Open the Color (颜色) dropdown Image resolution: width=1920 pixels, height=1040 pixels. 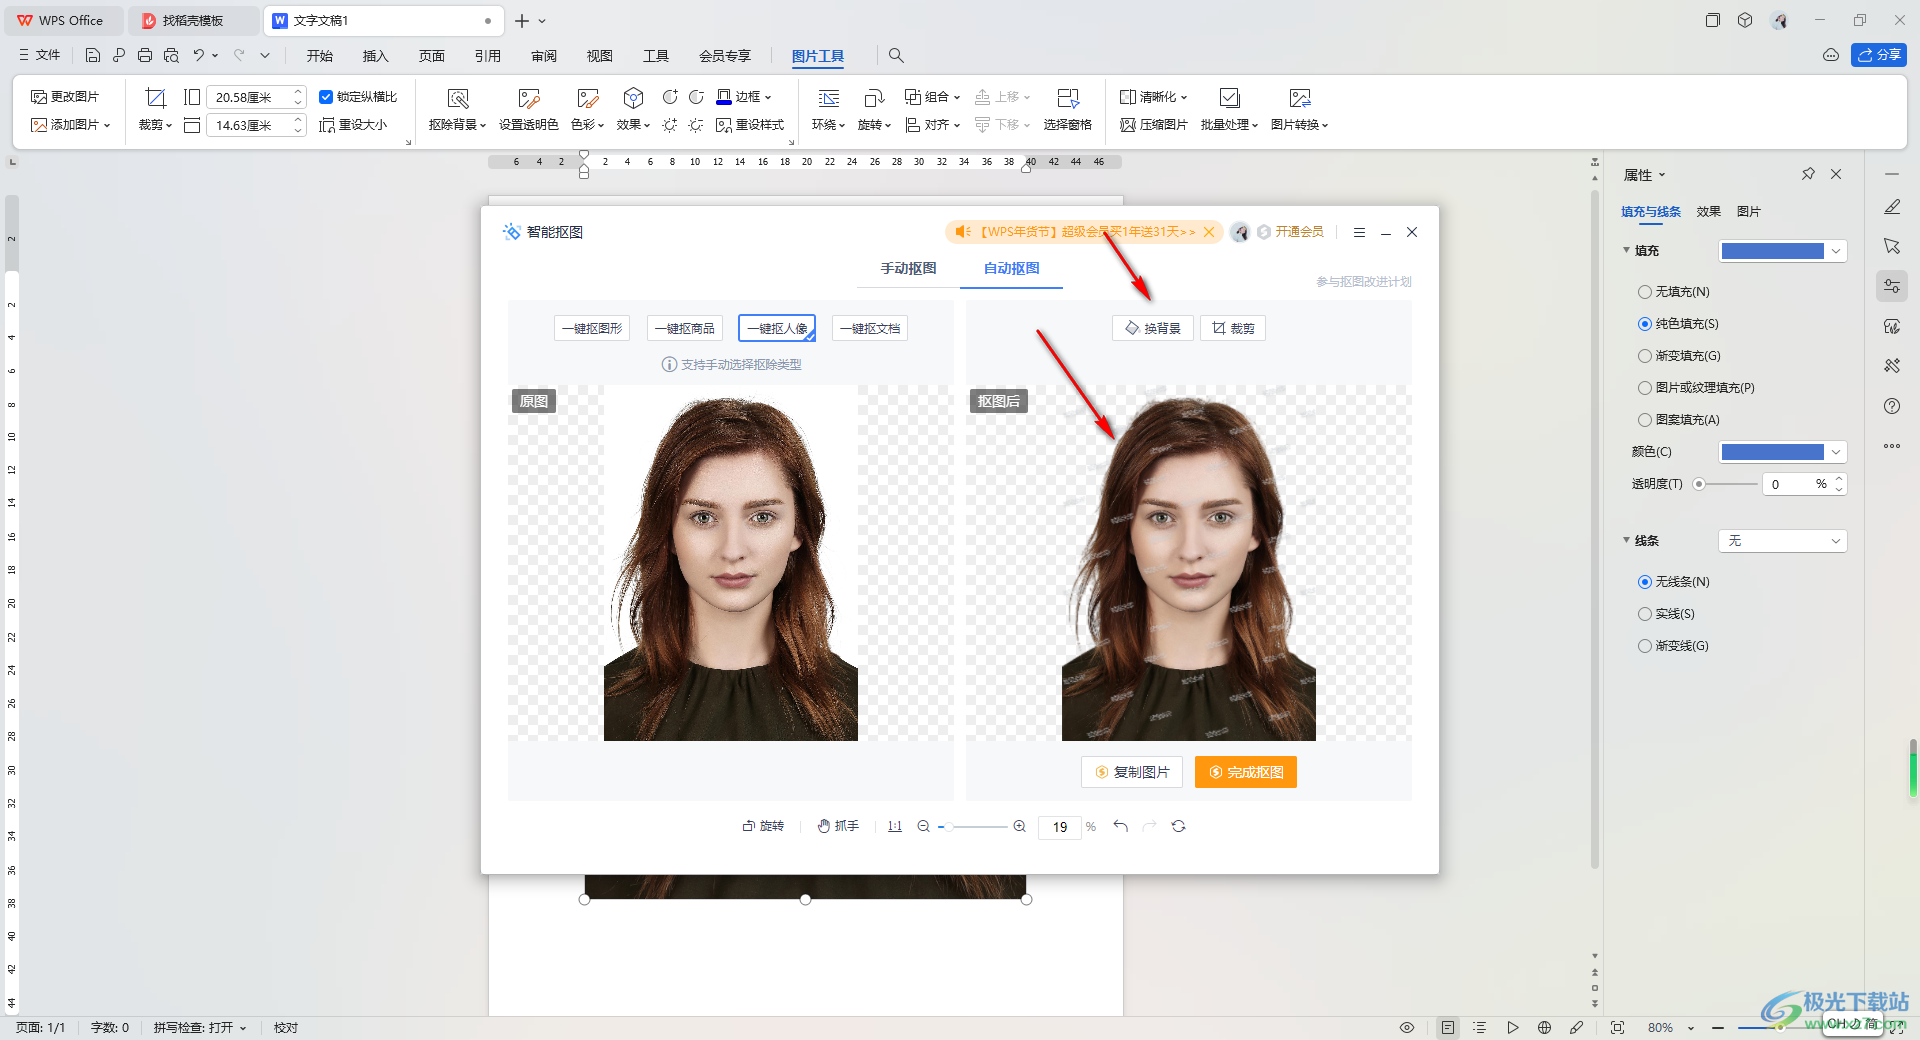pos(1783,452)
